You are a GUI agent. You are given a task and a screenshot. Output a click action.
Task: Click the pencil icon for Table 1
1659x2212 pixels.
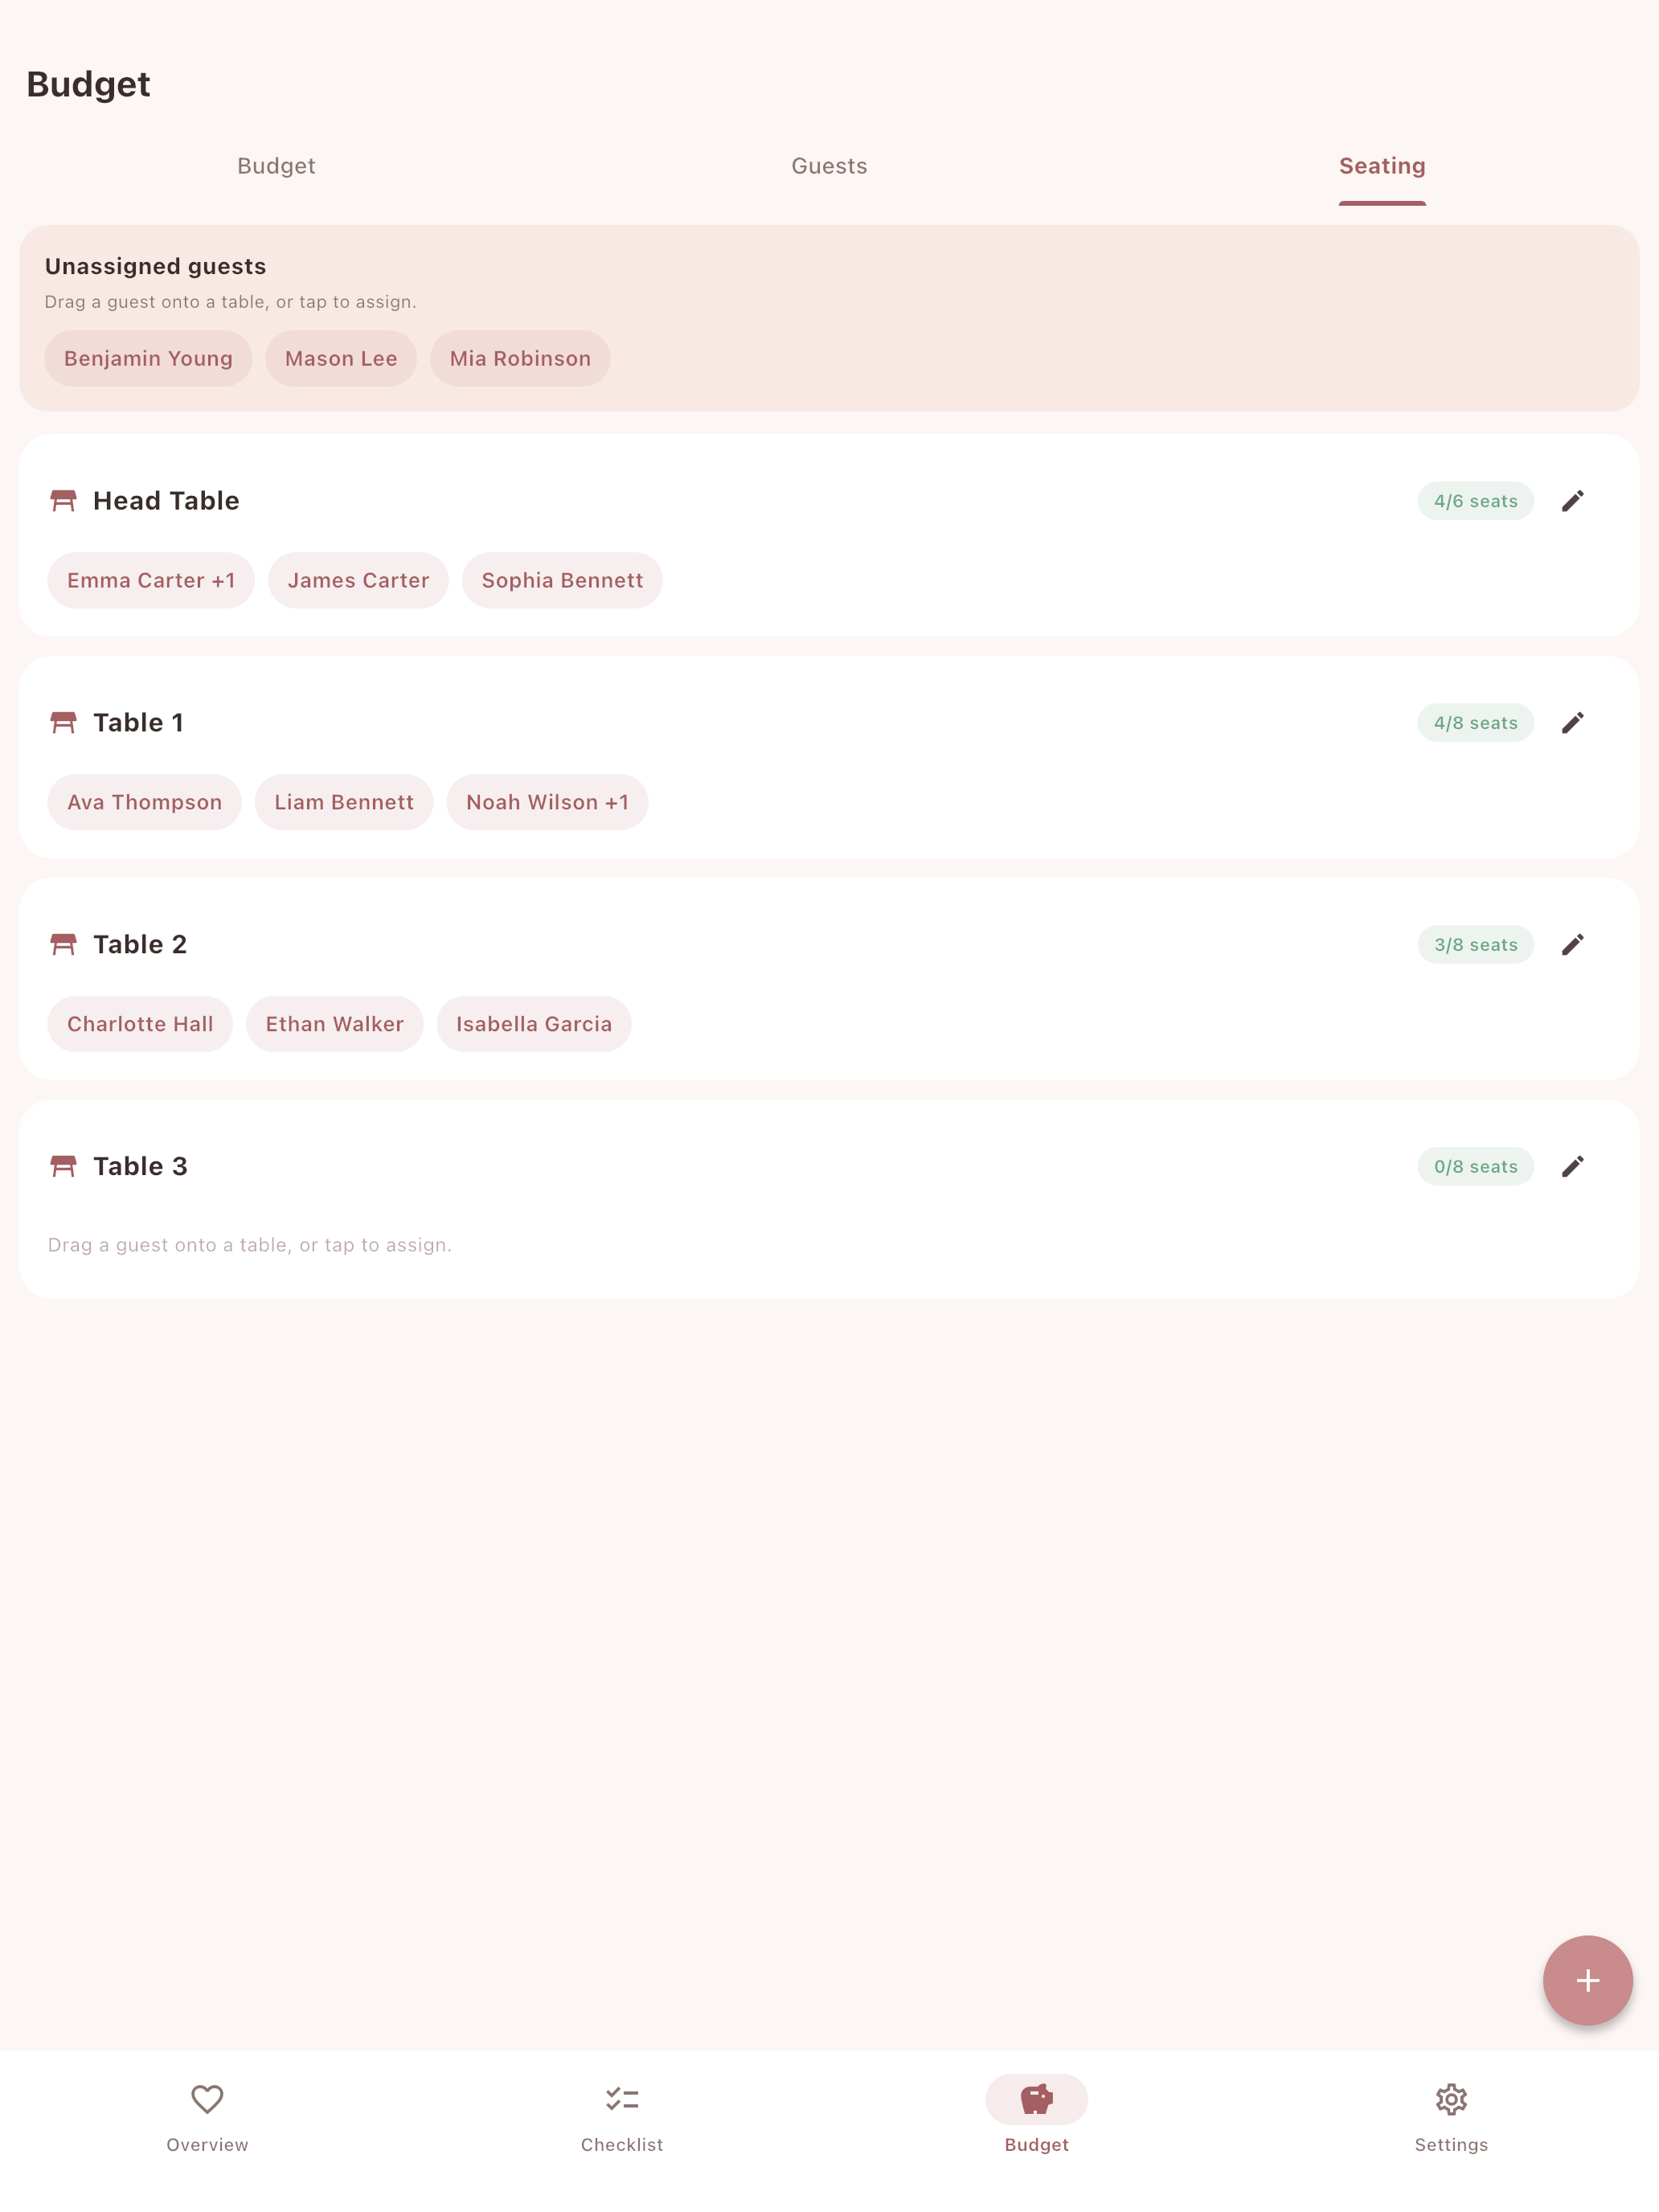(x=1572, y=723)
